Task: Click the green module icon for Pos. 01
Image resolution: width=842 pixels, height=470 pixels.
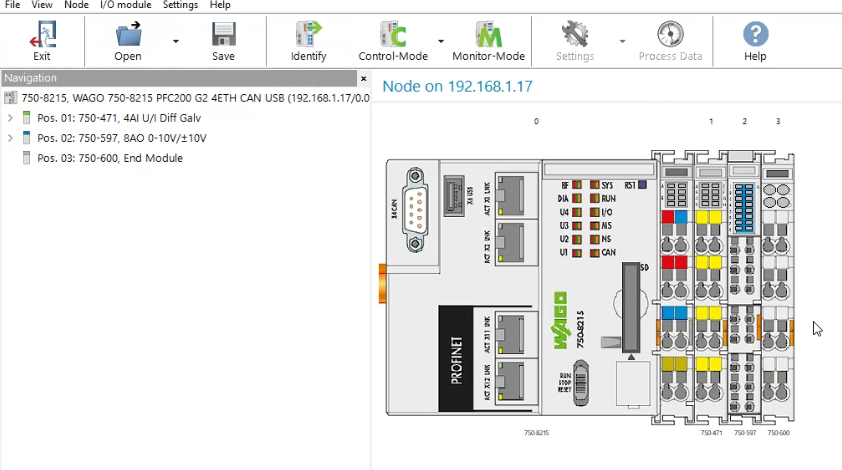Action: 26,118
